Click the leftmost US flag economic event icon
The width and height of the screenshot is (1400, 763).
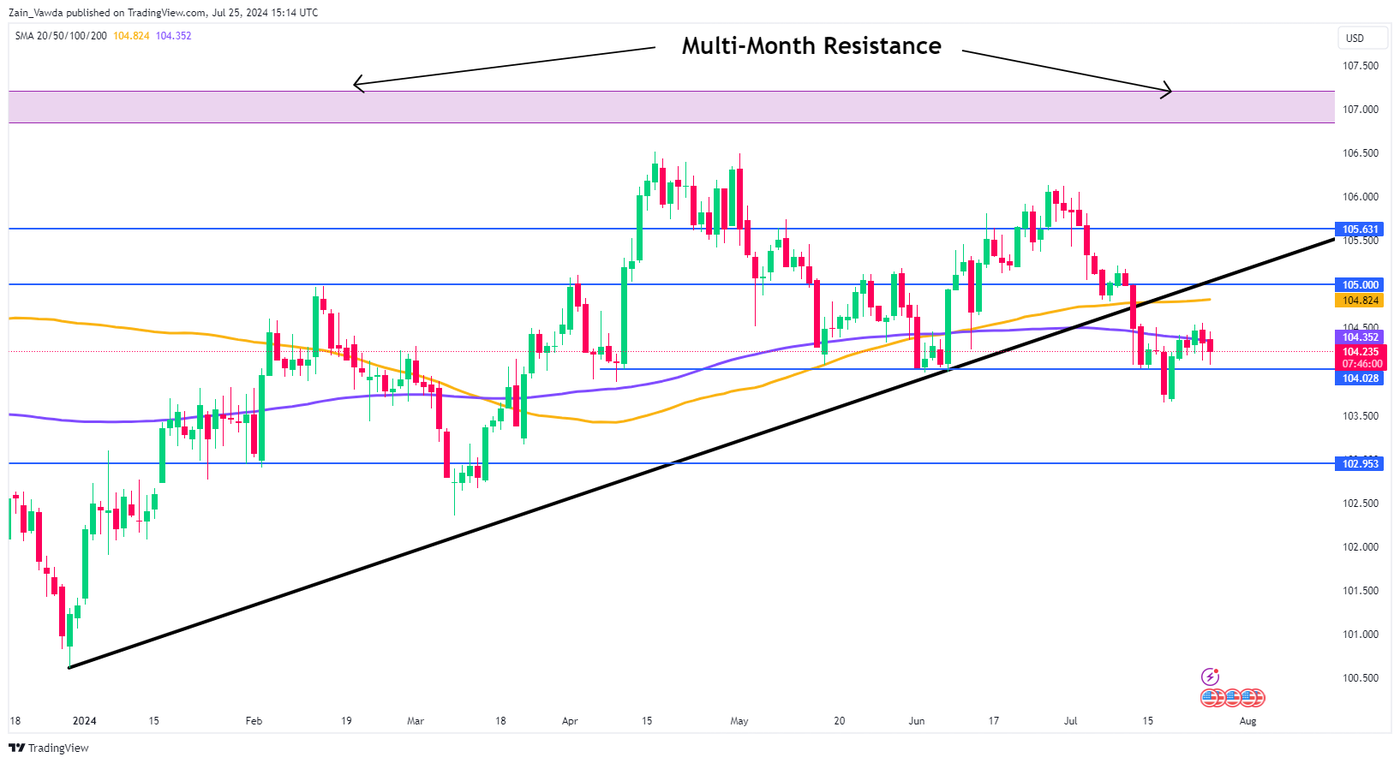(x=1211, y=697)
